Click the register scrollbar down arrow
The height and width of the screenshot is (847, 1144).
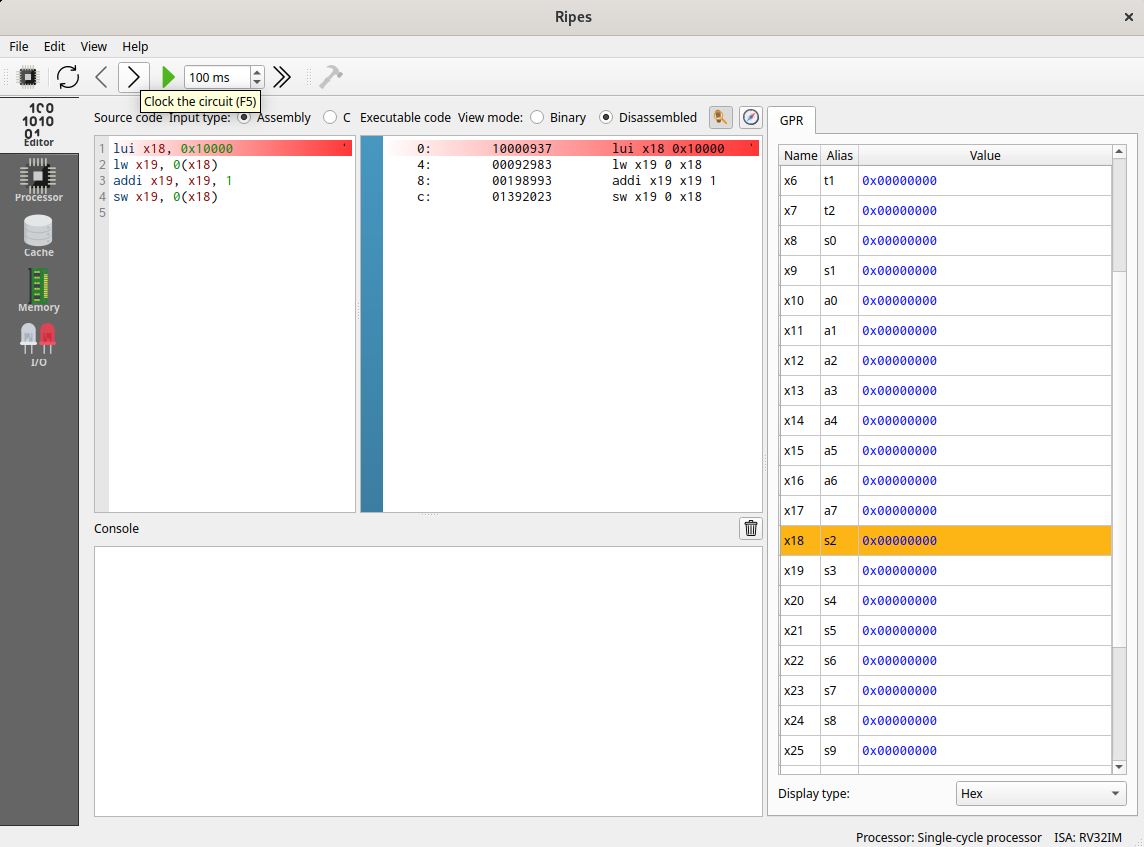tap(1119, 767)
